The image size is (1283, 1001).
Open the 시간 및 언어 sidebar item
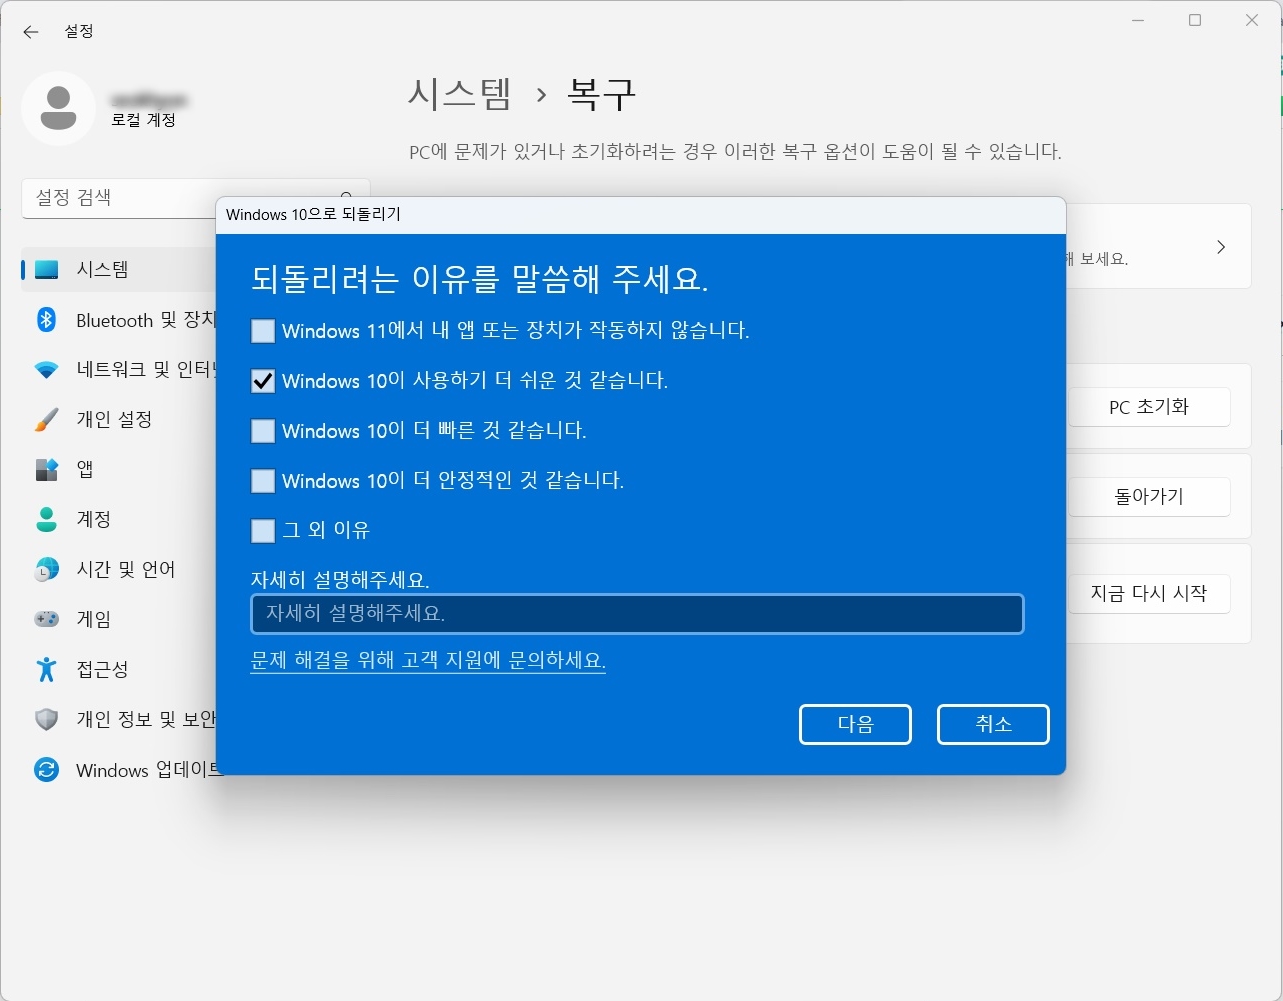point(118,569)
